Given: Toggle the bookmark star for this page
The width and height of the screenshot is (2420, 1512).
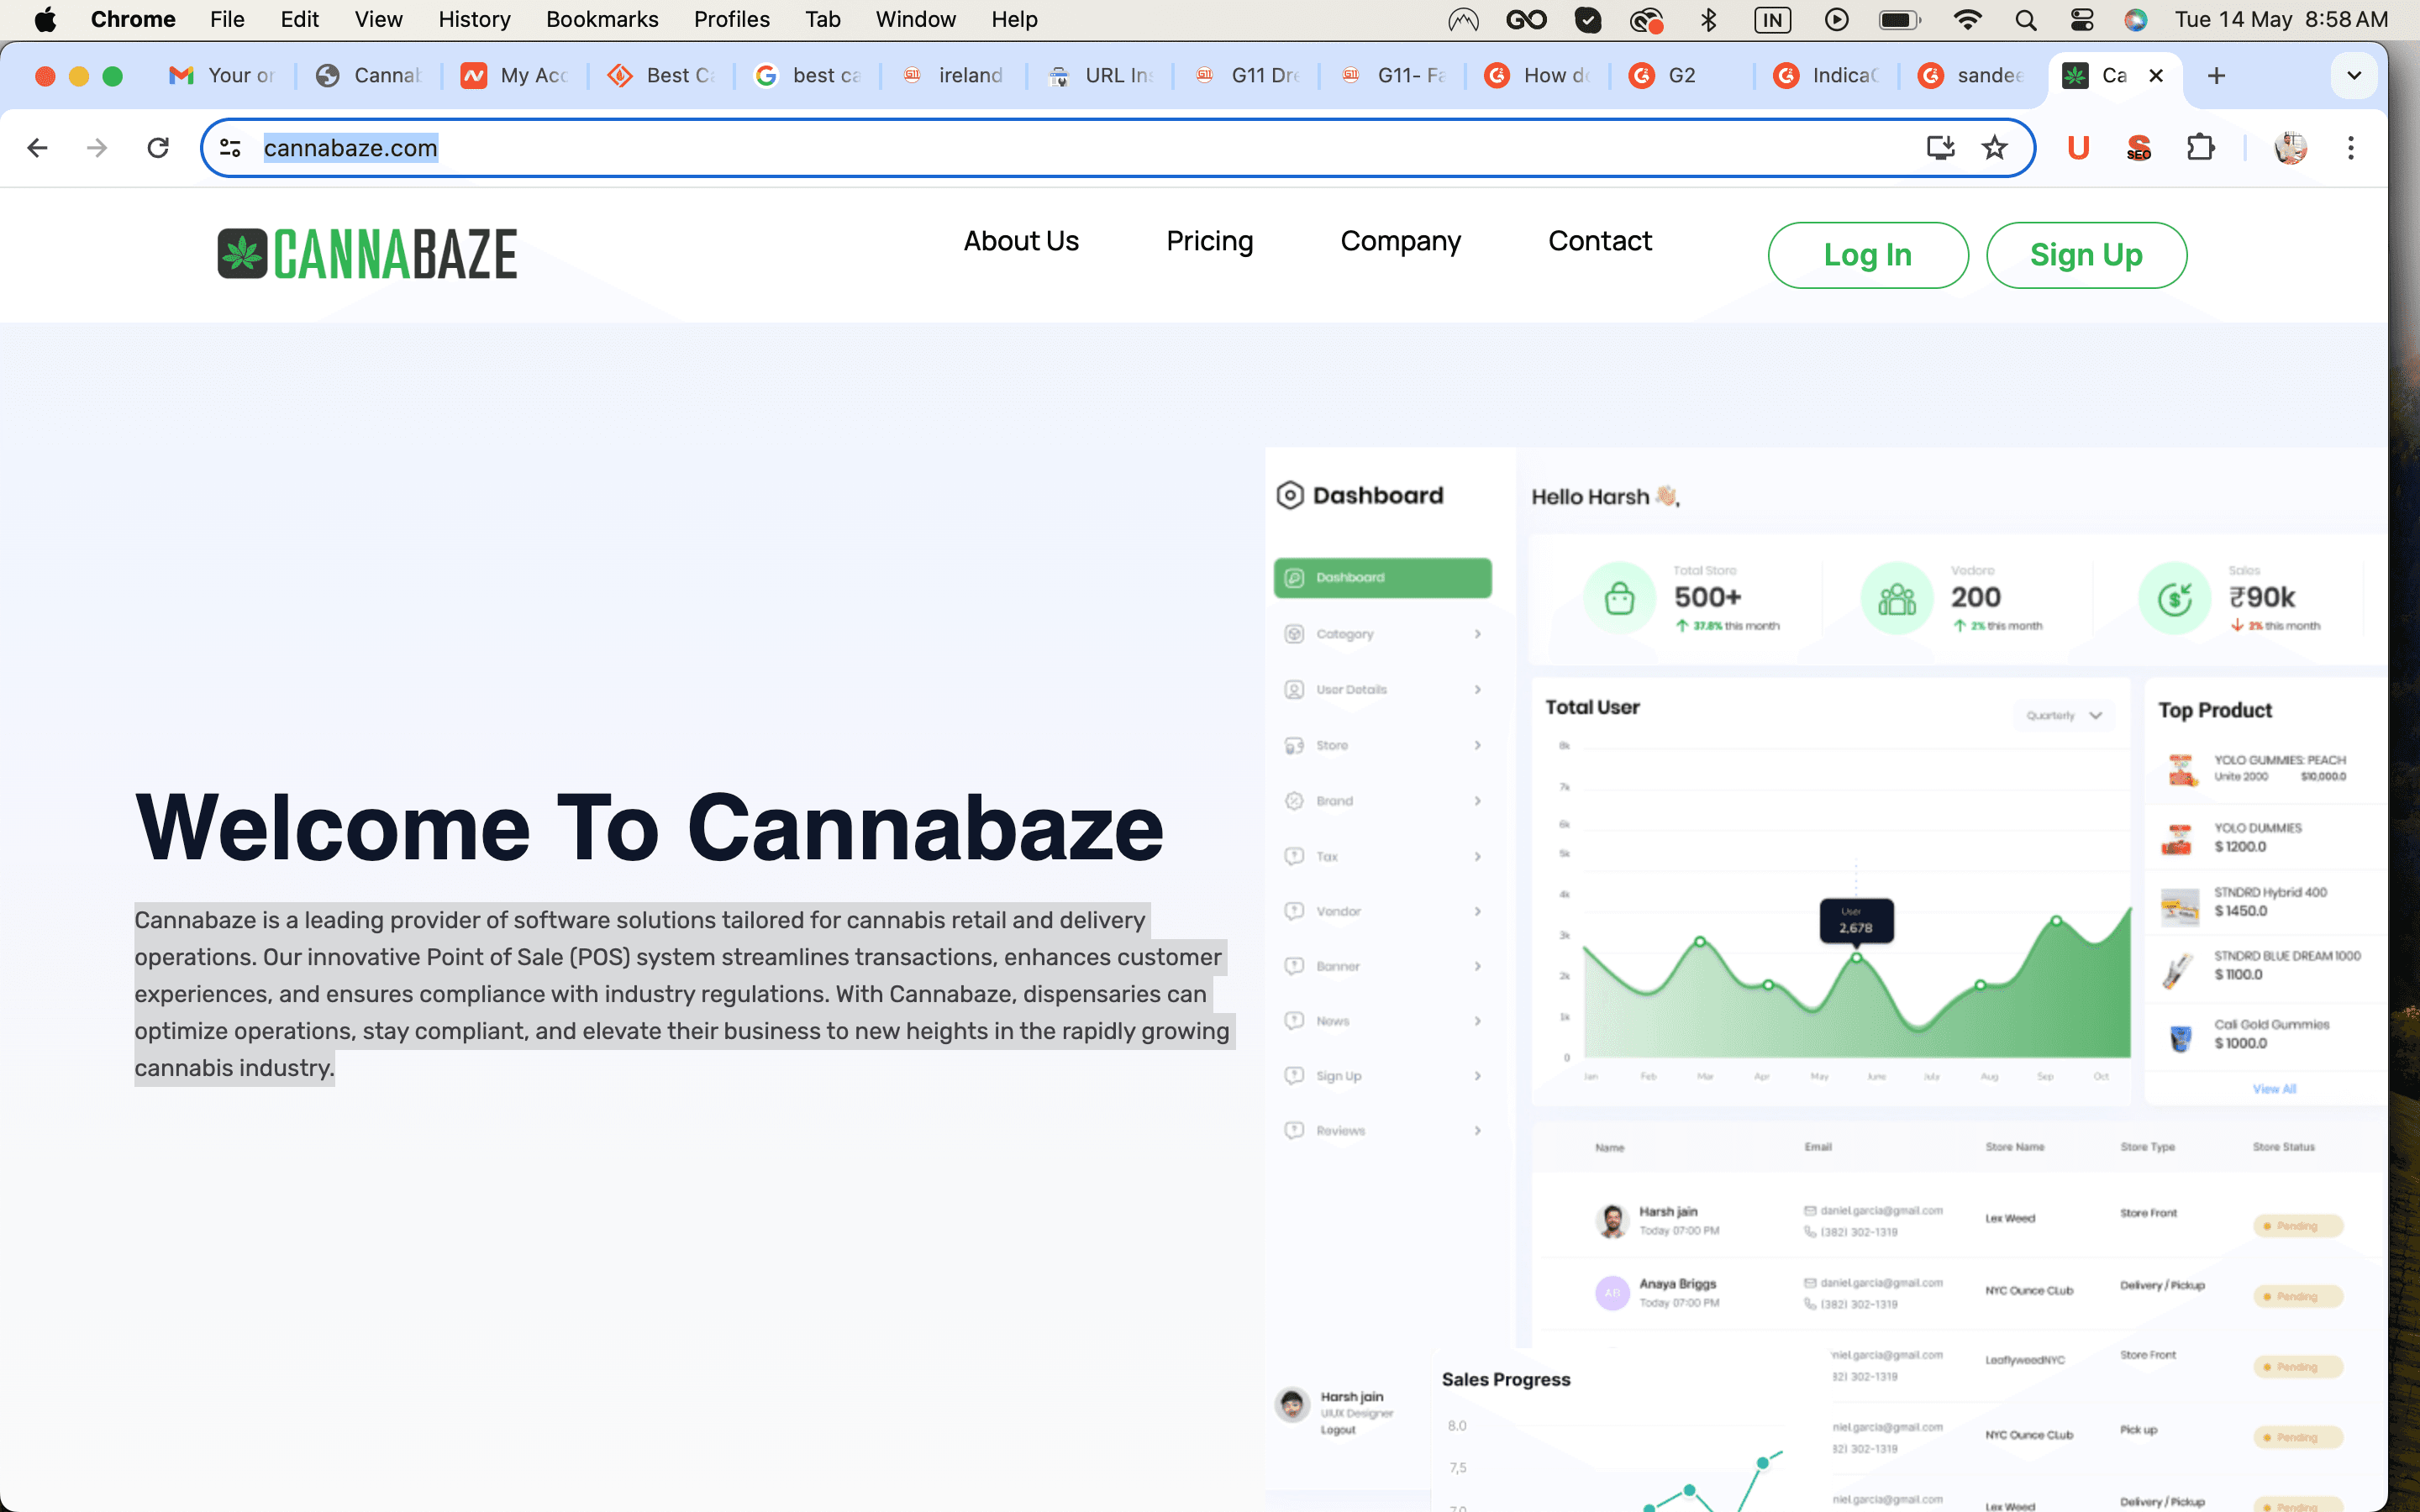Looking at the screenshot, I should pyautogui.click(x=1995, y=147).
